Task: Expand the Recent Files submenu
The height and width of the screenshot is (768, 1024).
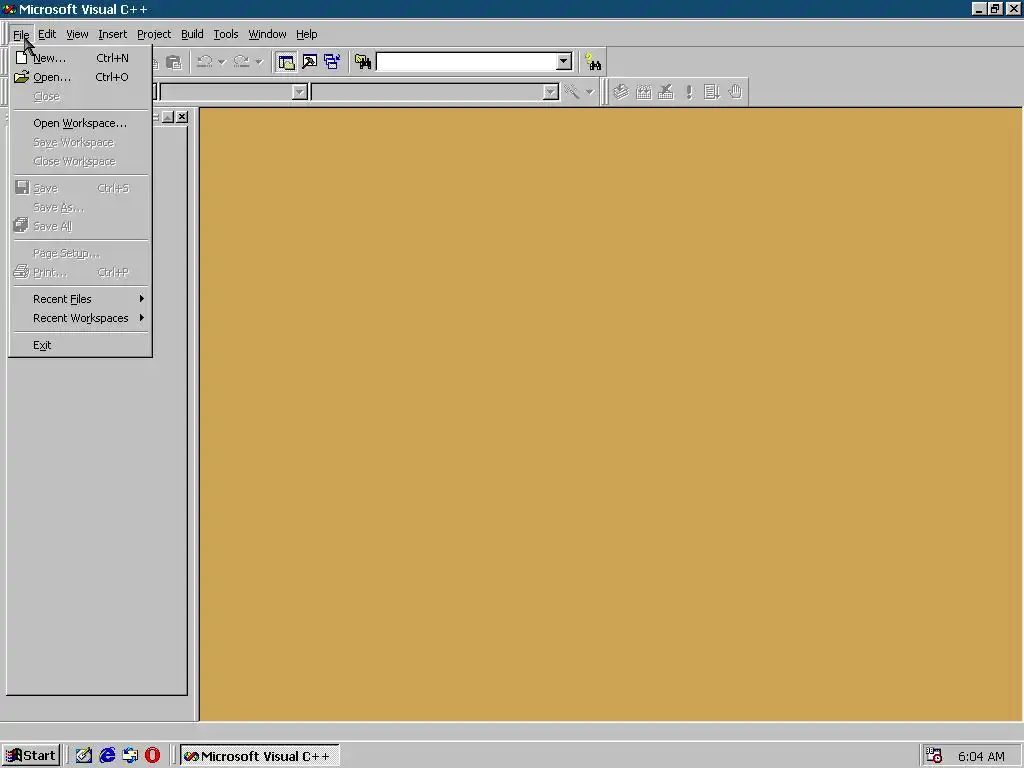Action: 81,299
